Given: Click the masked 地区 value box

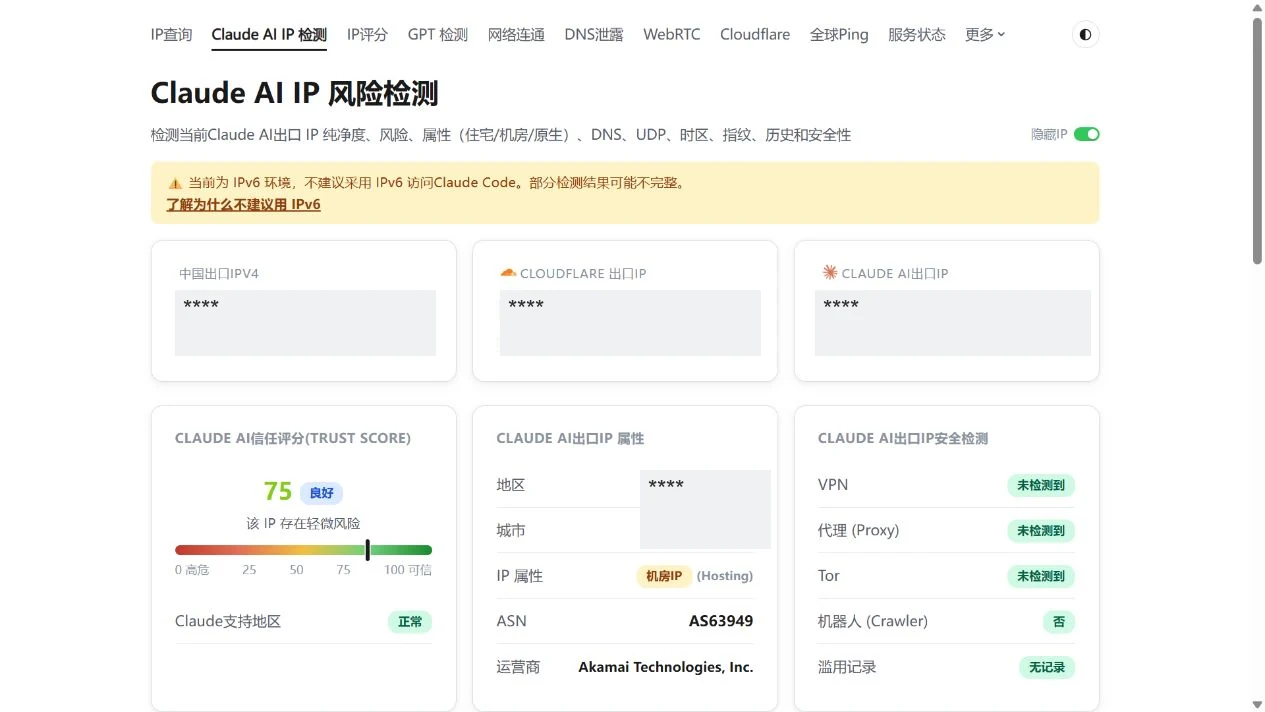Looking at the screenshot, I should (x=705, y=509).
